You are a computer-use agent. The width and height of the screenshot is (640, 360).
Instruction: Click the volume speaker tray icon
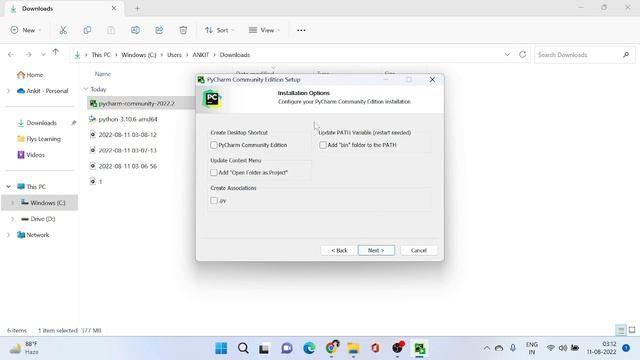click(x=563, y=348)
